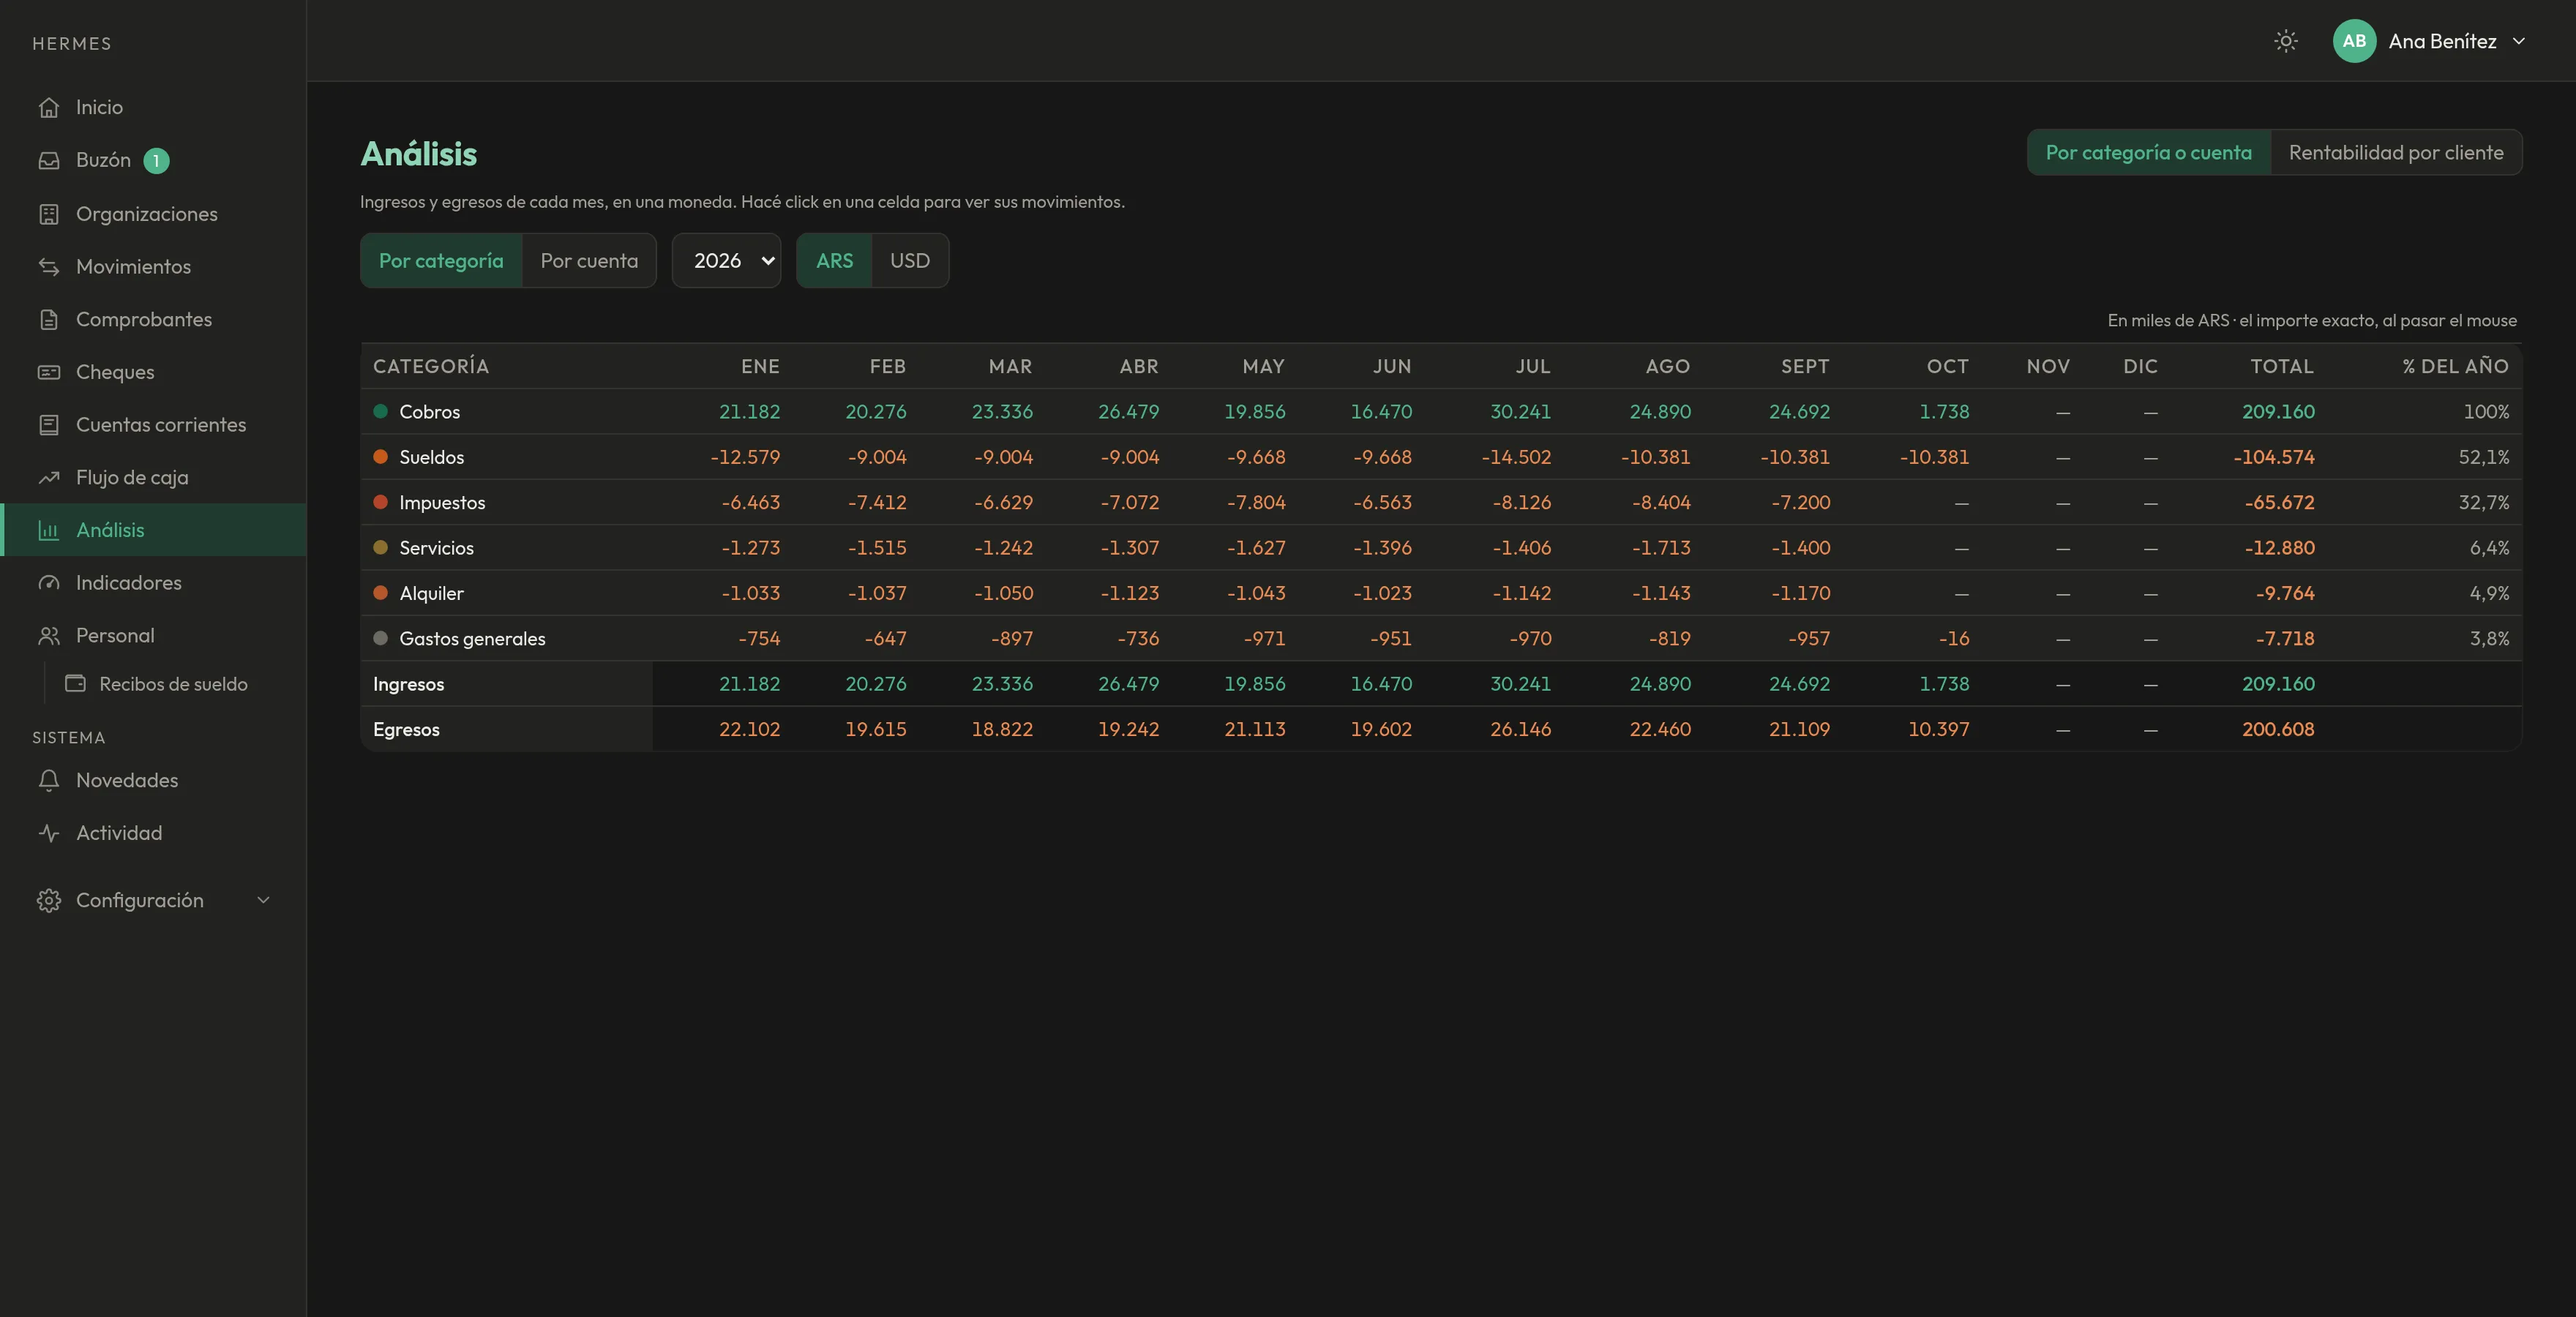
Task: Open Alquiler ABR cell -1.123
Action: (x=1129, y=593)
